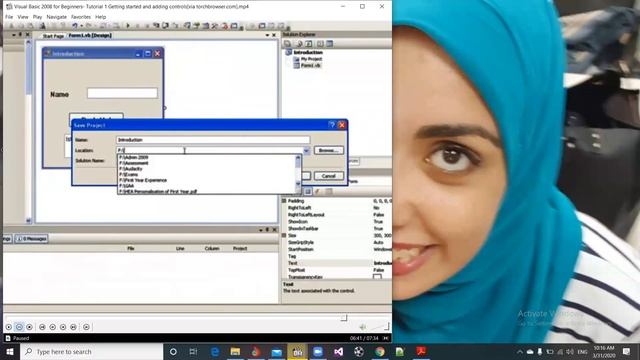This screenshot has width=640, height=360.
Task: Open Adobe Acrobat from taskbar
Action: click(x=421, y=351)
